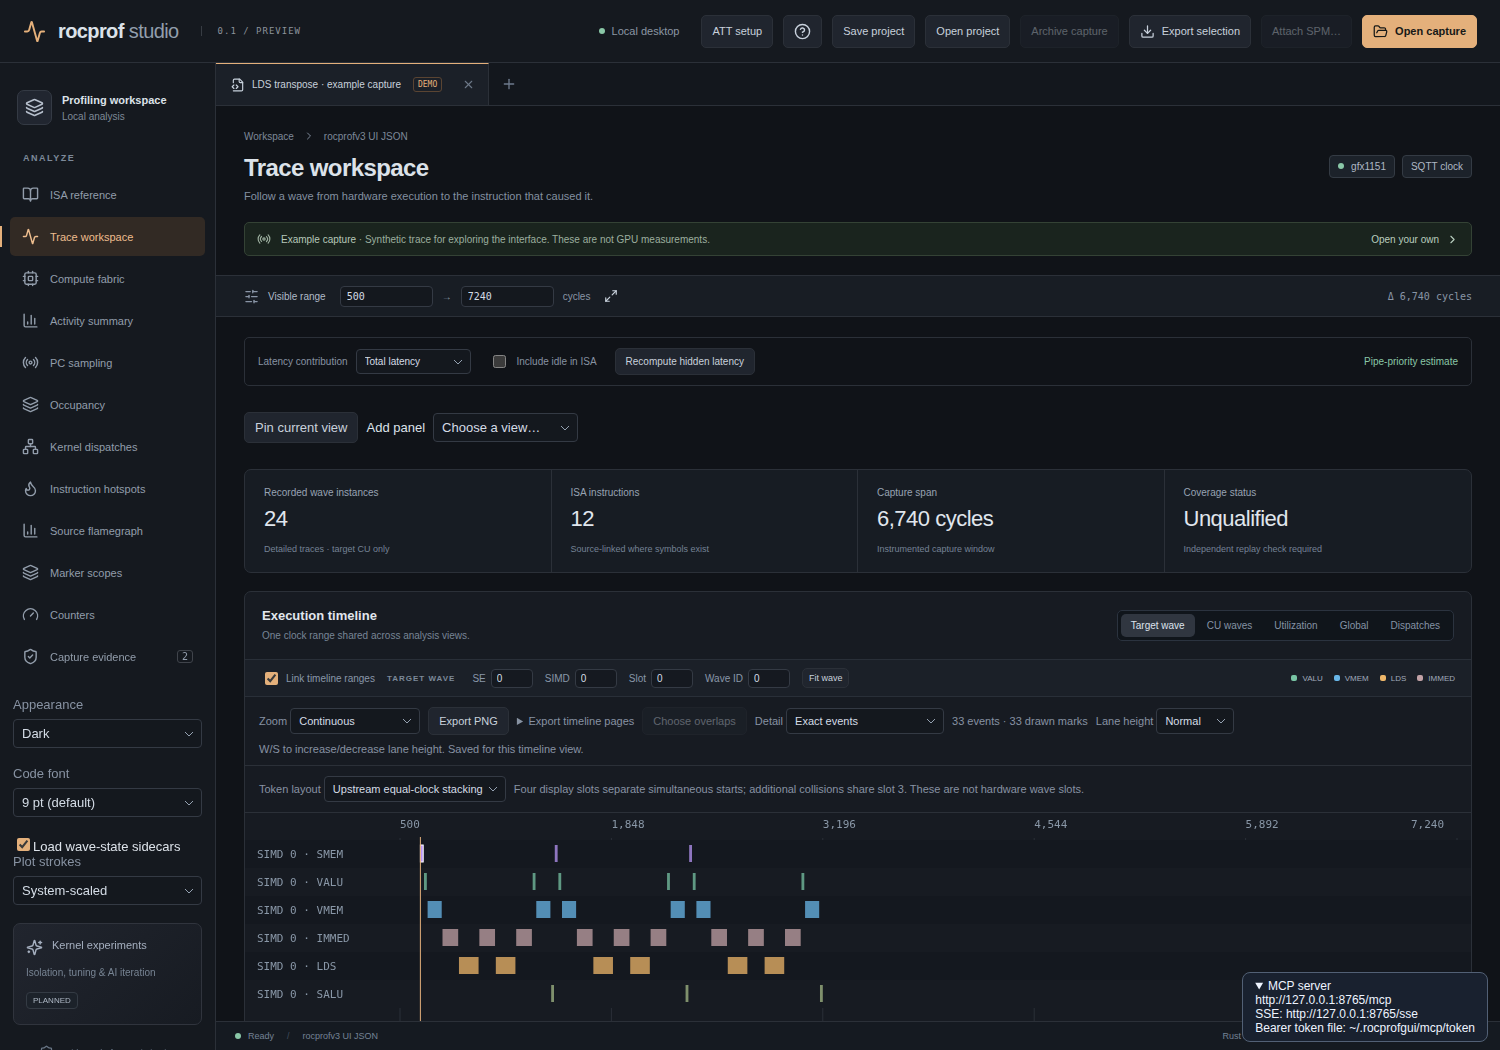1500x1050 pixels.
Task: Open Lane height Normal dropdown
Action: 1195,721
